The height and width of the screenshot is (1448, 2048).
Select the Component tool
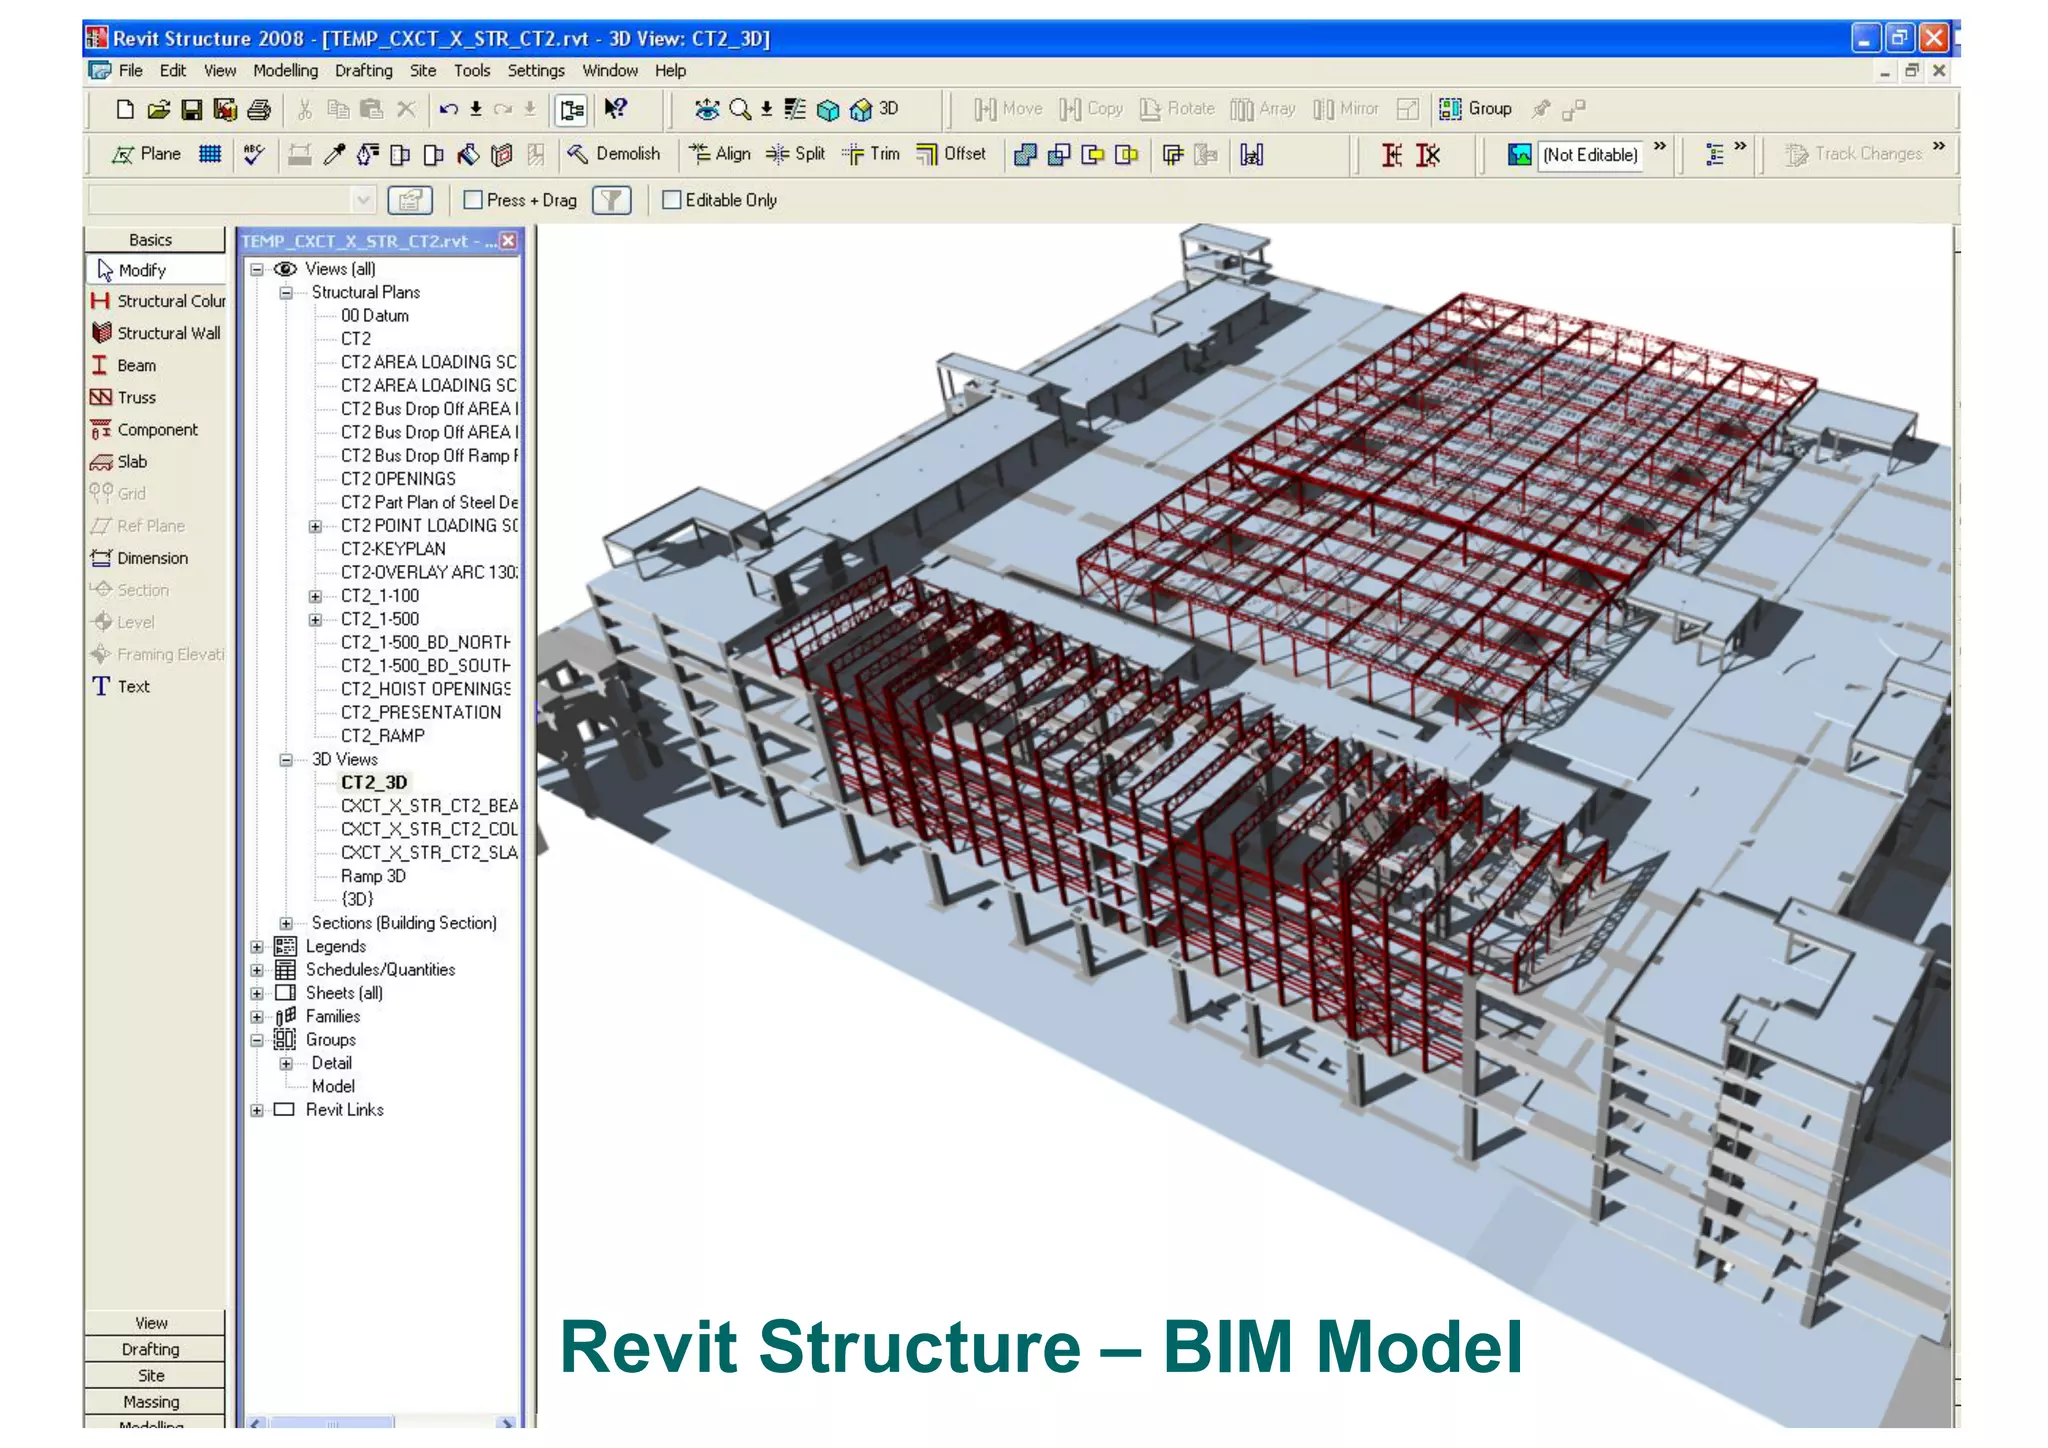click(144, 429)
